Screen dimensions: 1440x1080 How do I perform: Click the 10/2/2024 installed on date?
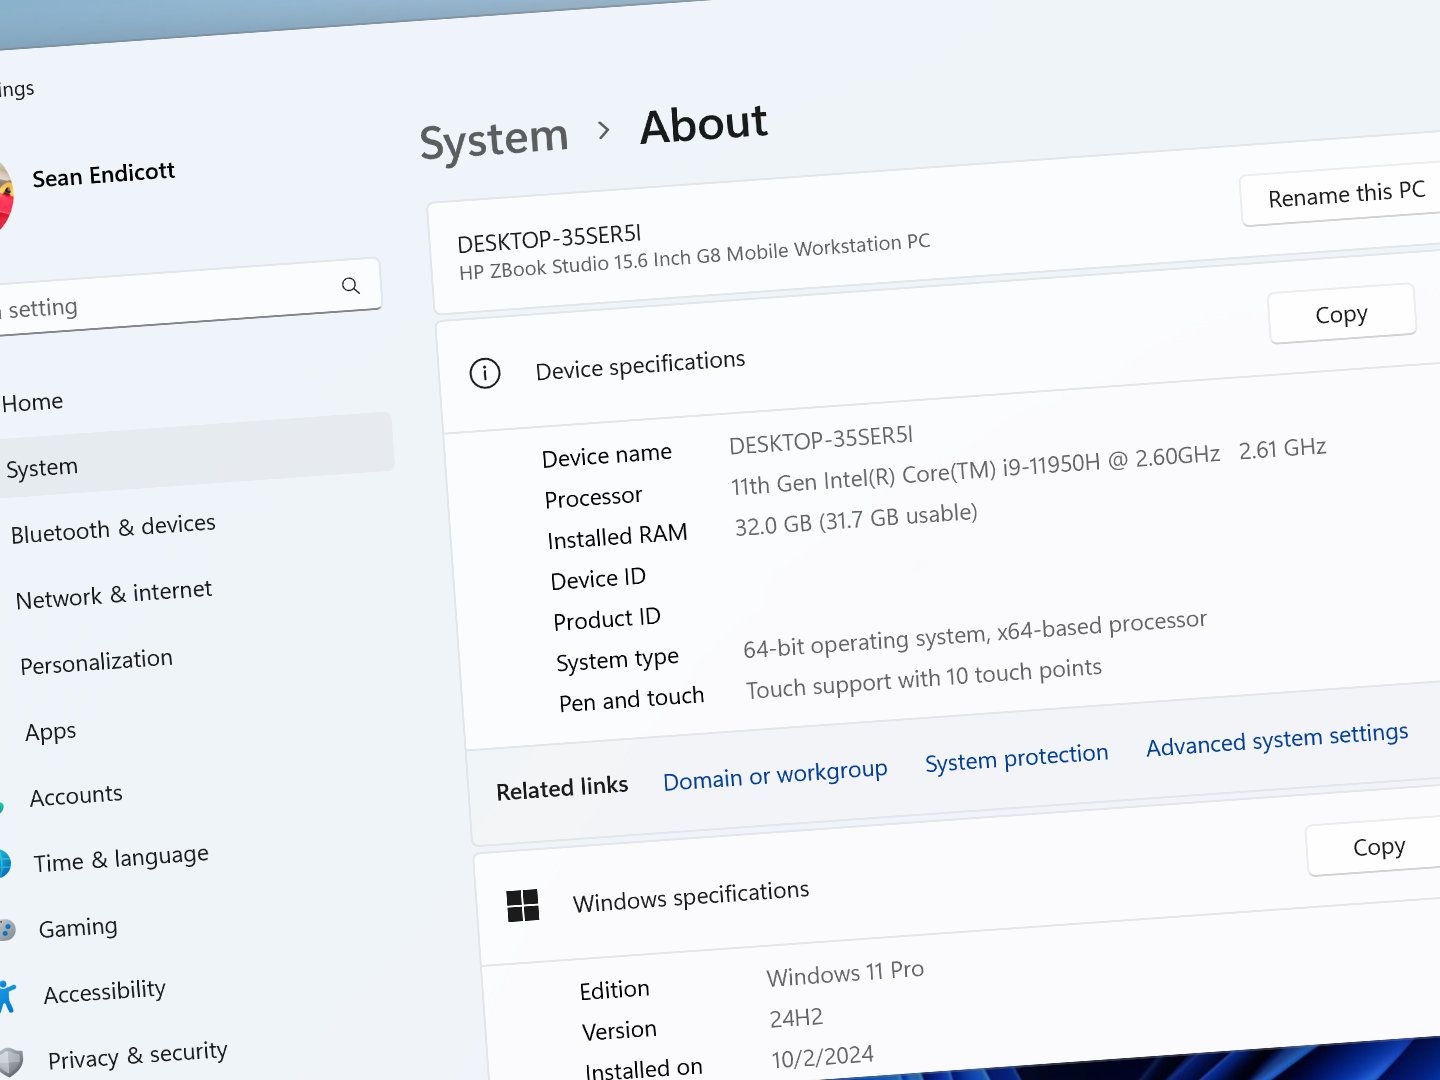pyautogui.click(x=822, y=1057)
